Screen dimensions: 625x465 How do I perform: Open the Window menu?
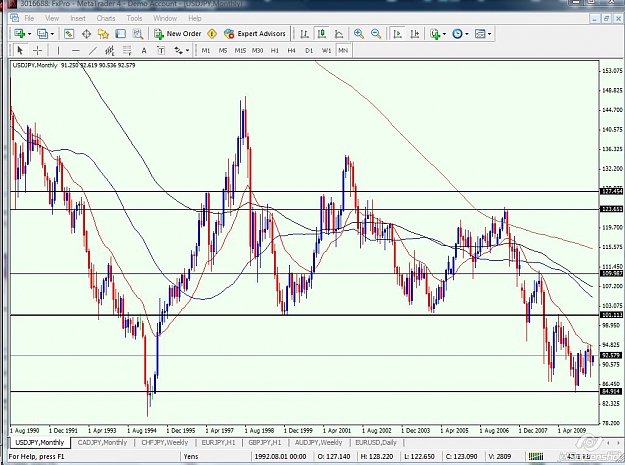click(165, 18)
